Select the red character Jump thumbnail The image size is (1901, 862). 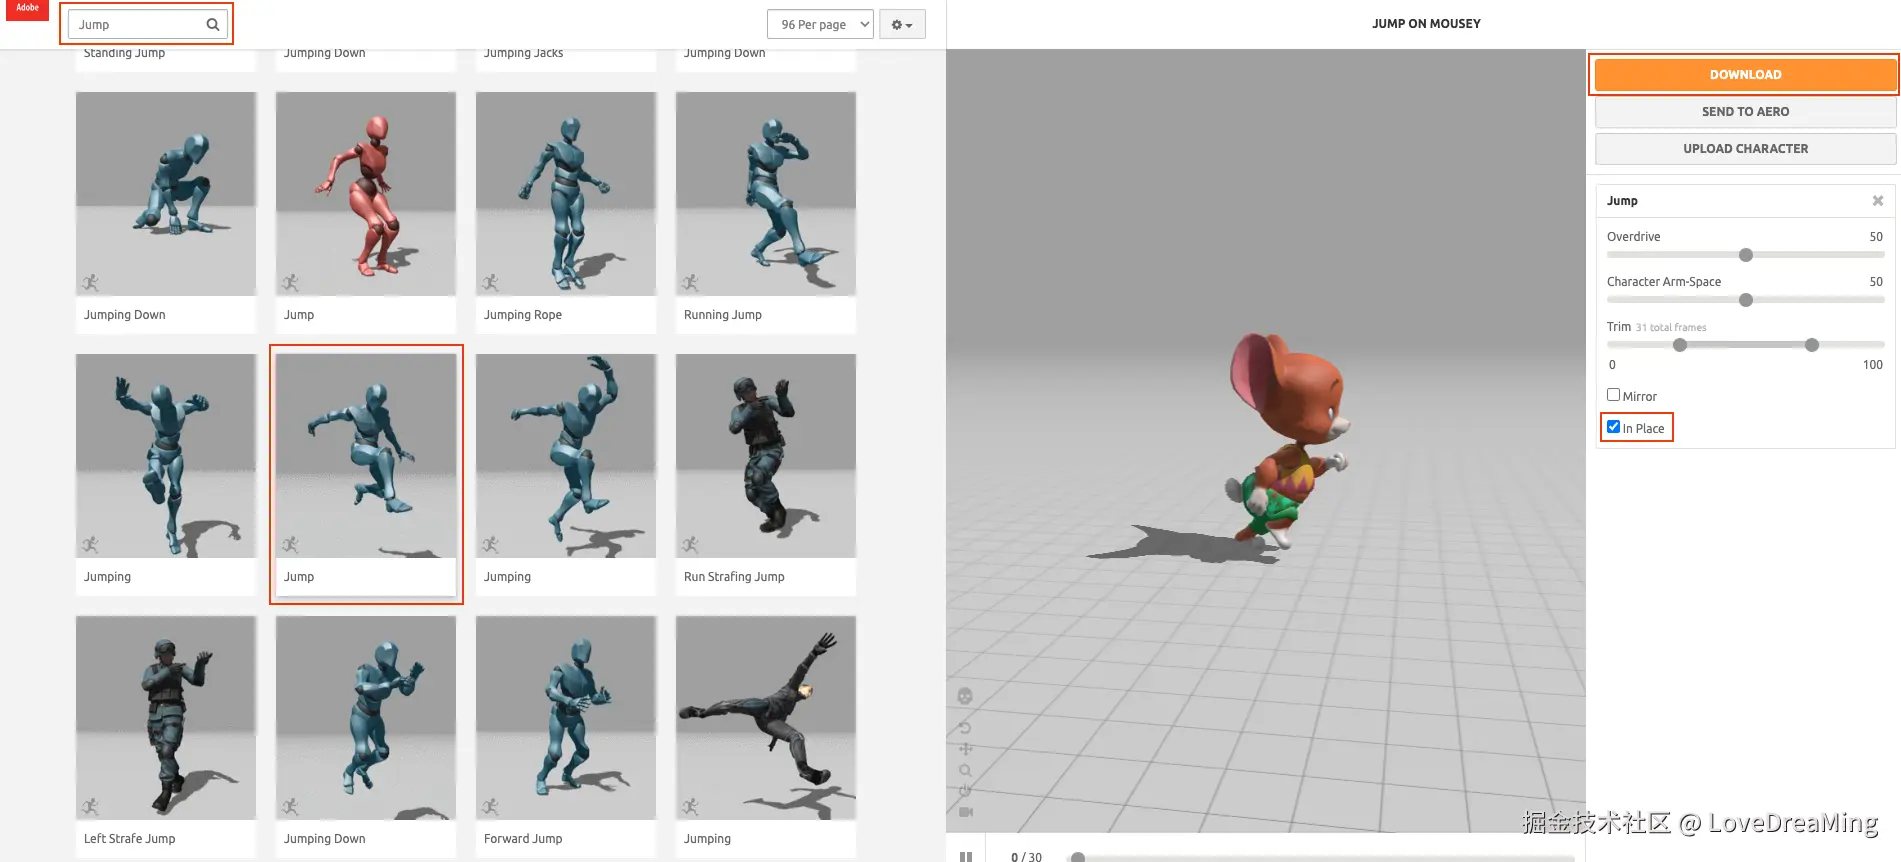click(x=366, y=194)
